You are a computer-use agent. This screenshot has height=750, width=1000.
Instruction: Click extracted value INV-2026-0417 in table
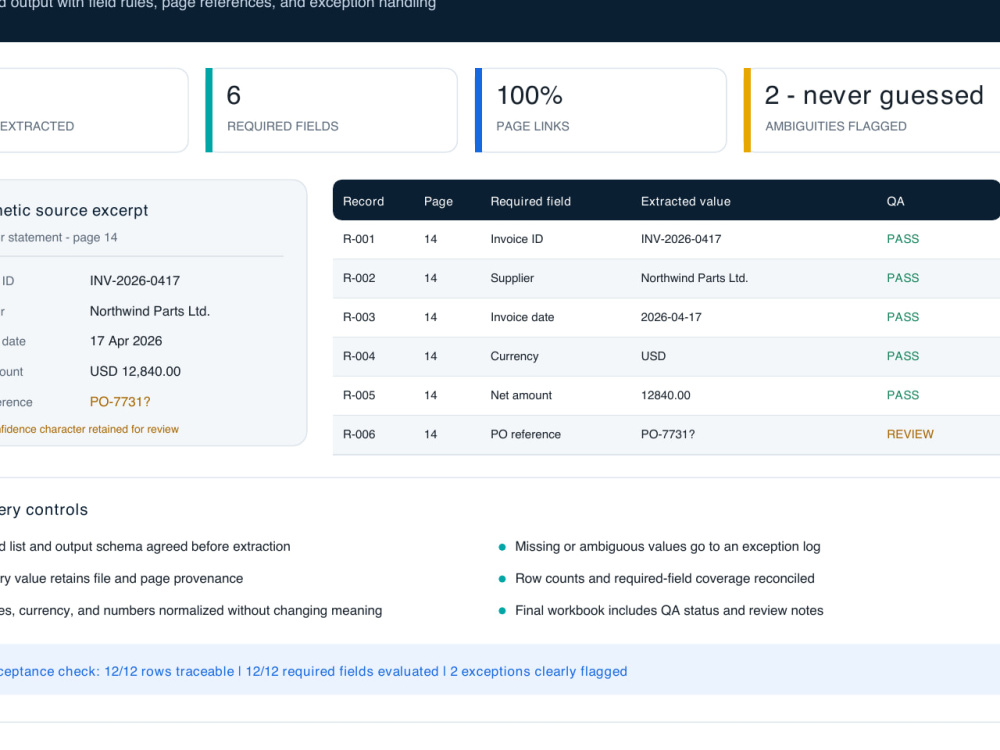(680, 239)
